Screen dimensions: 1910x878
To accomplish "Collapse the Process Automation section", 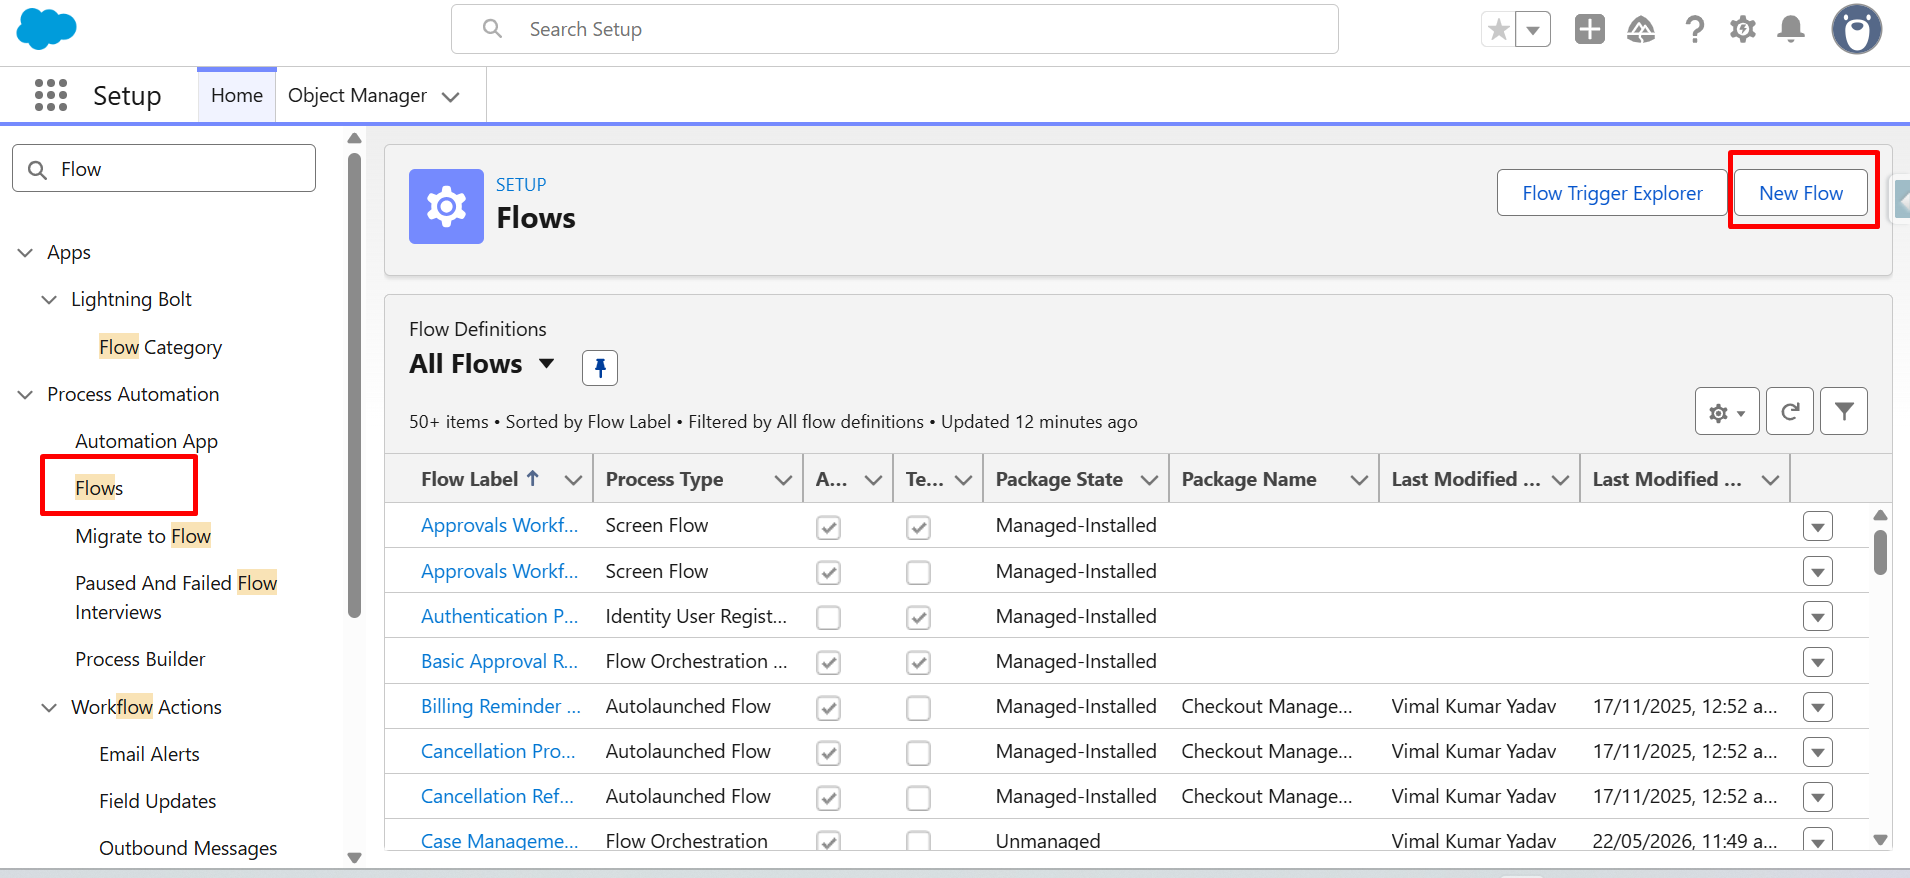I will (x=25, y=395).
